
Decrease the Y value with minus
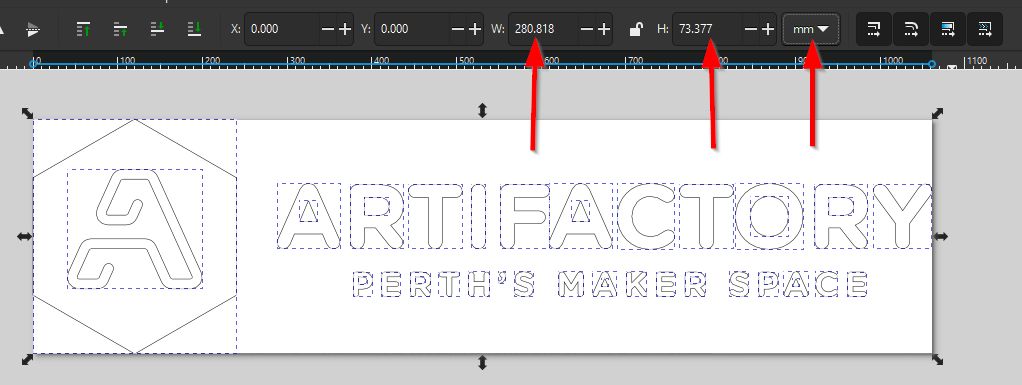458,29
